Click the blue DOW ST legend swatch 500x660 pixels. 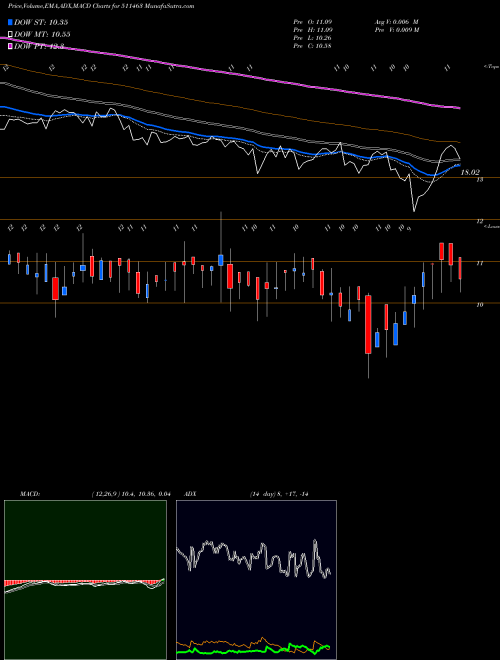coord(10,22)
